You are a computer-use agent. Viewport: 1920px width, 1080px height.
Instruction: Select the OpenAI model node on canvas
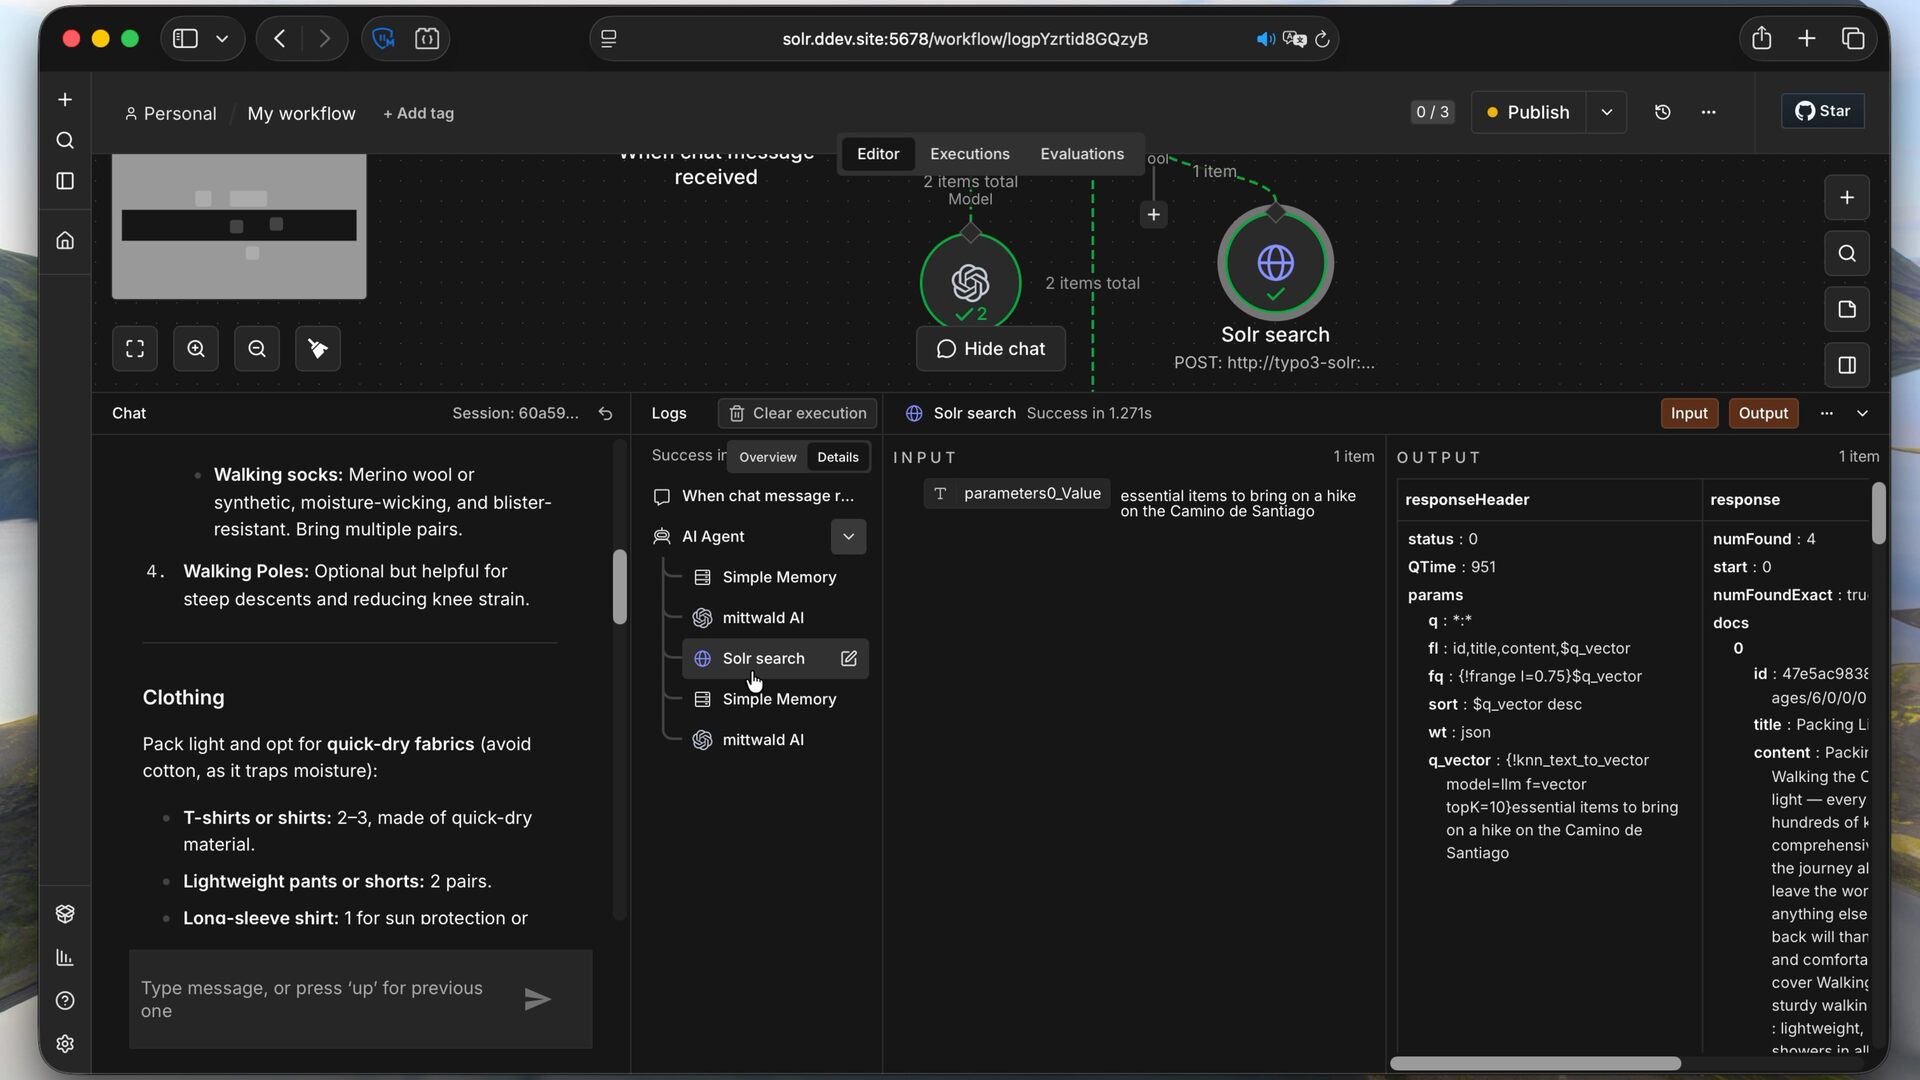[971, 284]
